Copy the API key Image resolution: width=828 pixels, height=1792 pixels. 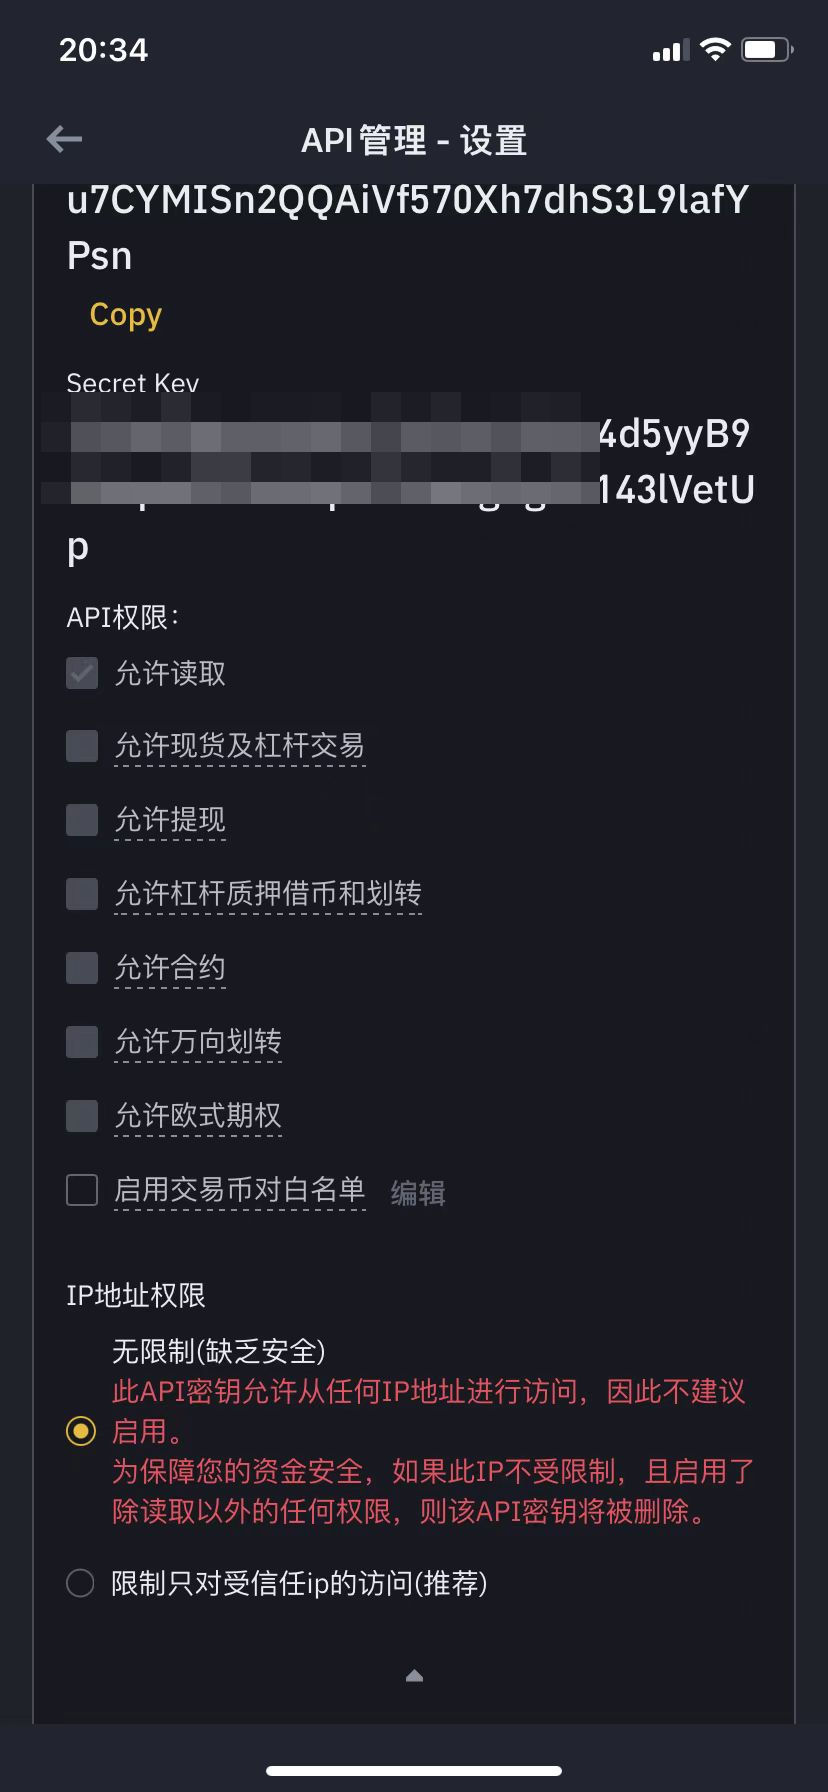point(125,314)
